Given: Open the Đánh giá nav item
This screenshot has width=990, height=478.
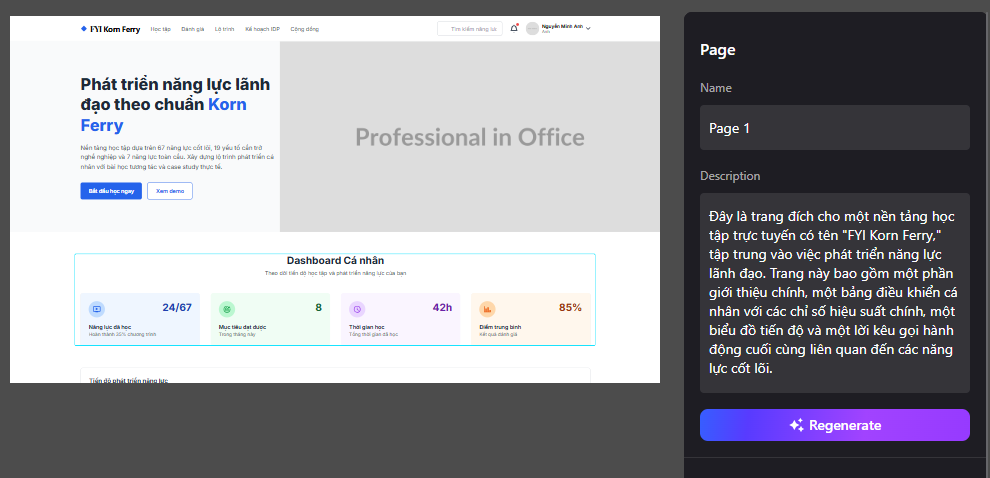Looking at the screenshot, I should click(192, 29).
